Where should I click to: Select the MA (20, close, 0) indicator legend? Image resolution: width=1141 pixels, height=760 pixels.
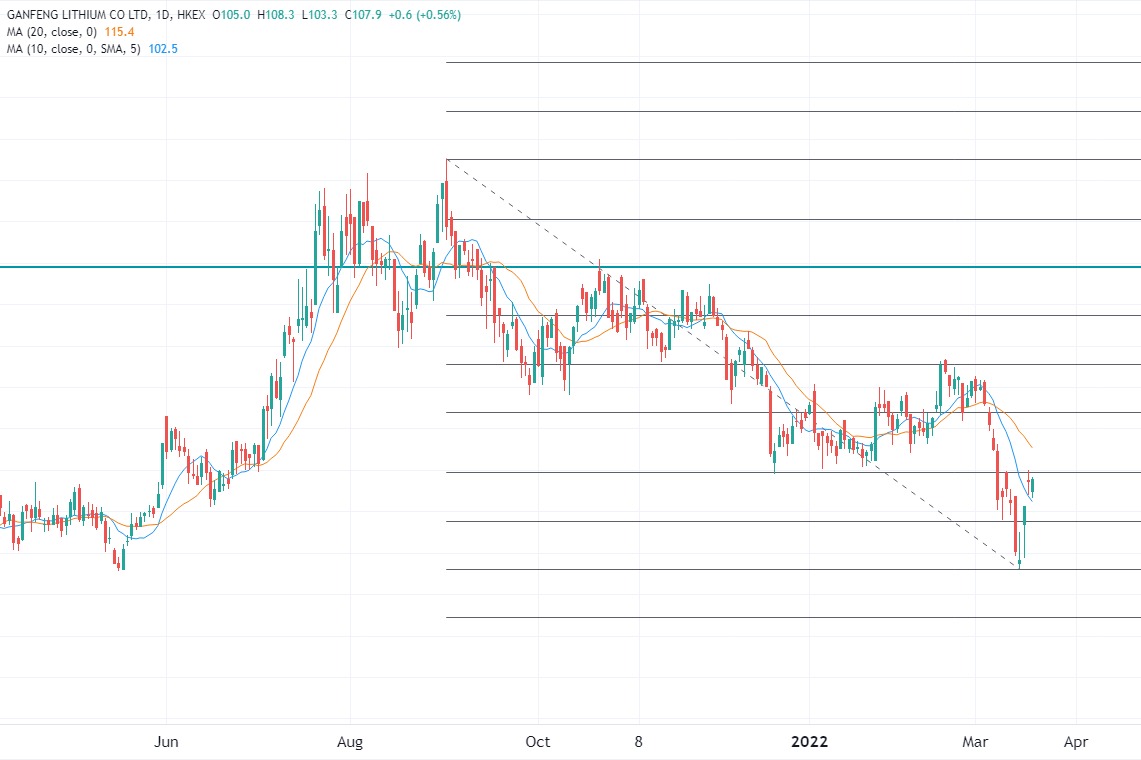(x=50, y=32)
